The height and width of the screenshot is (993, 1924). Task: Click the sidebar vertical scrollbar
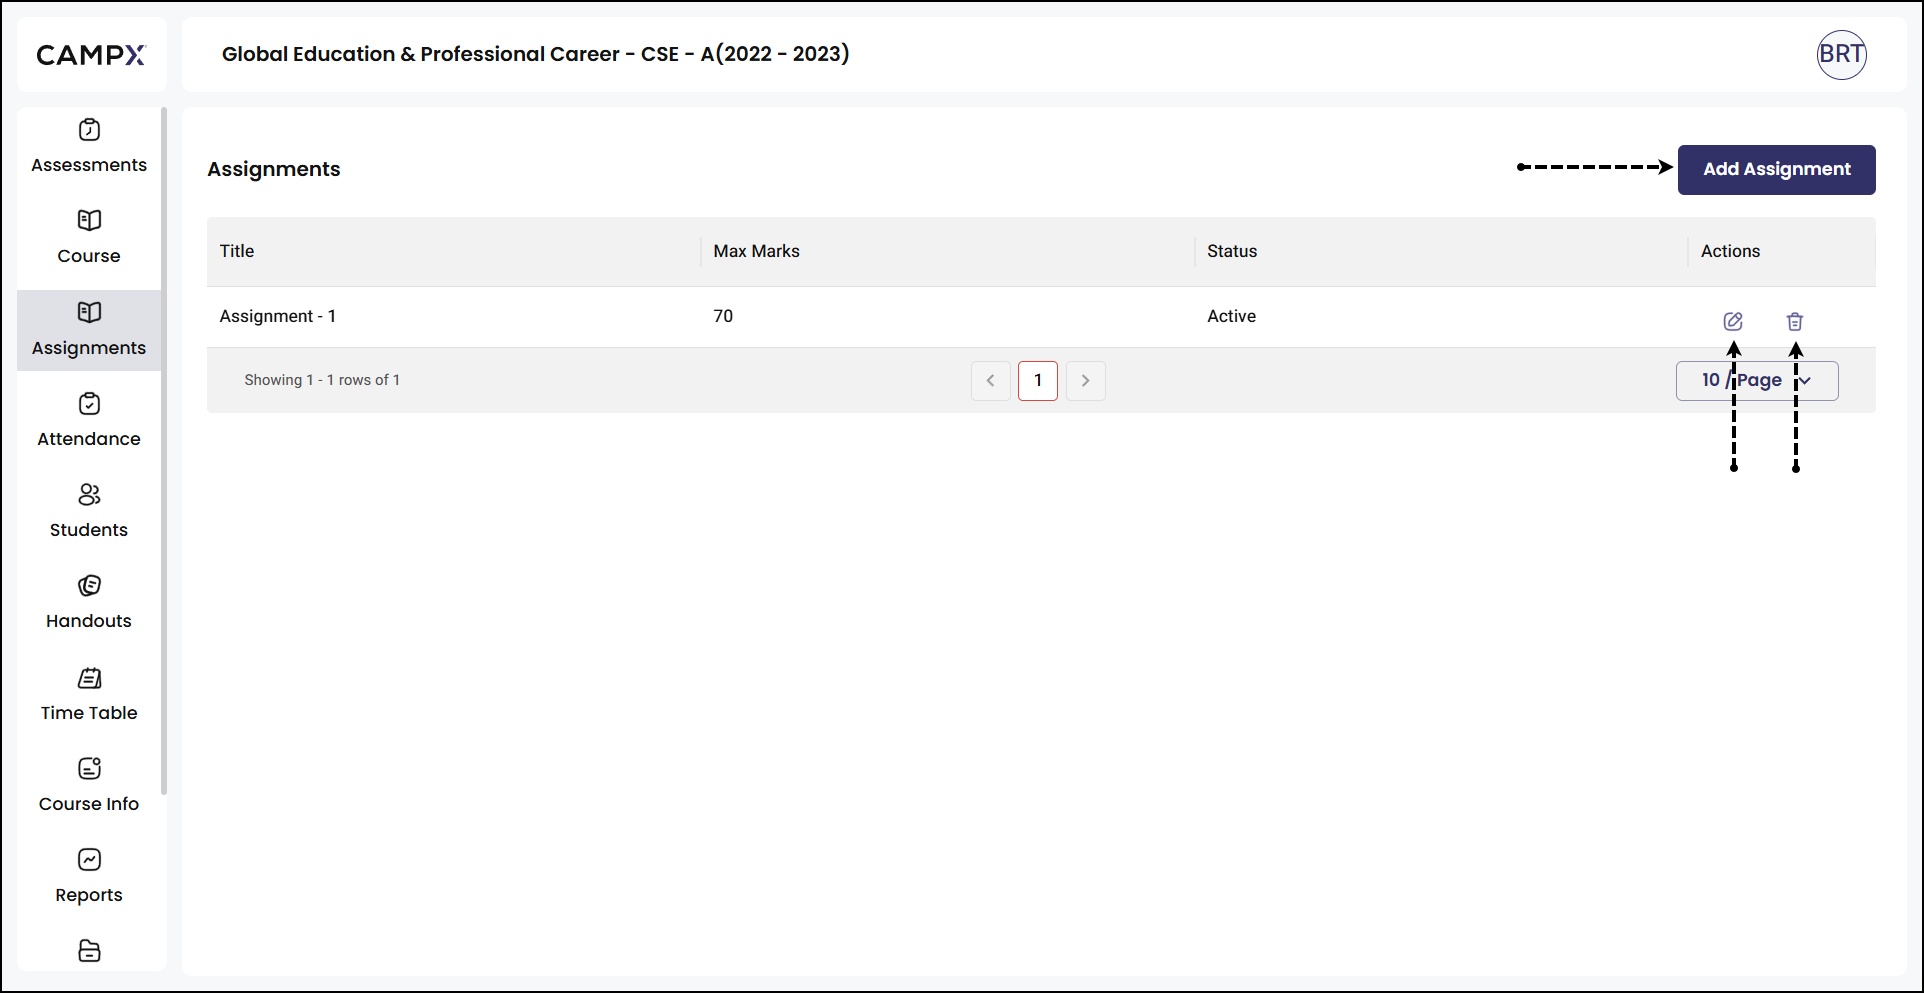(x=164, y=450)
